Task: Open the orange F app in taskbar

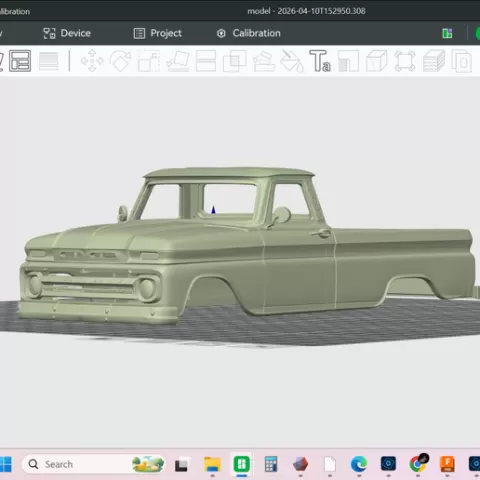Action: coord(447,464)
